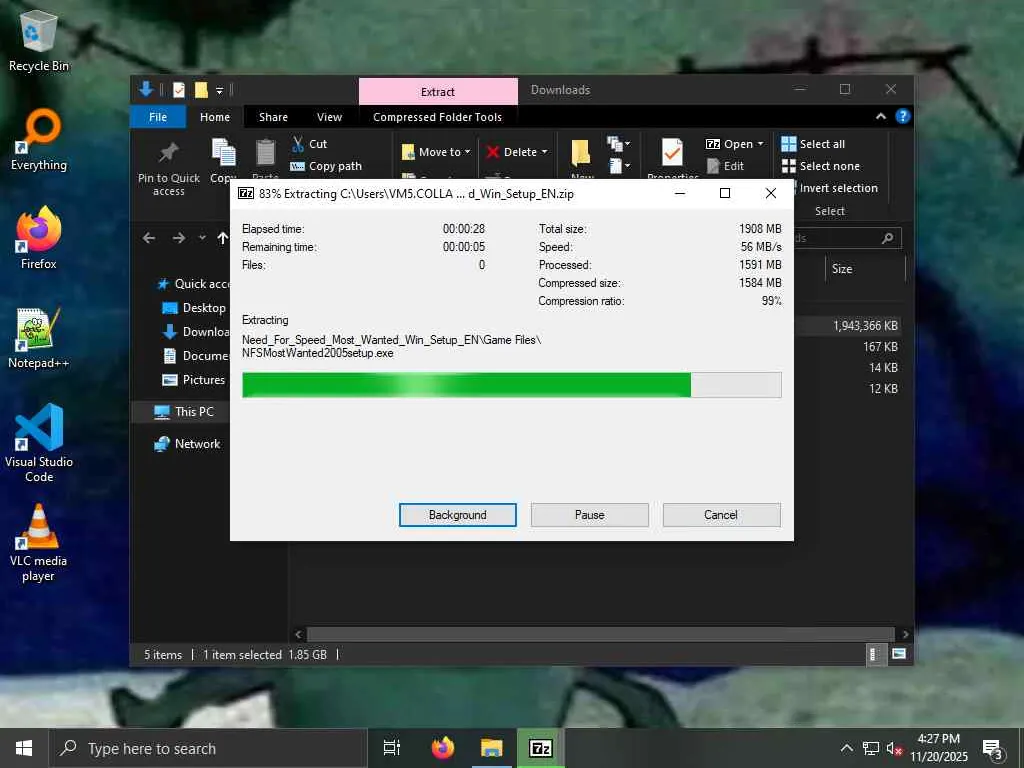Select Quick access in navigation pane
Image resolution: width=1024 pixels, height=768 pixels.
pos(193,283)
